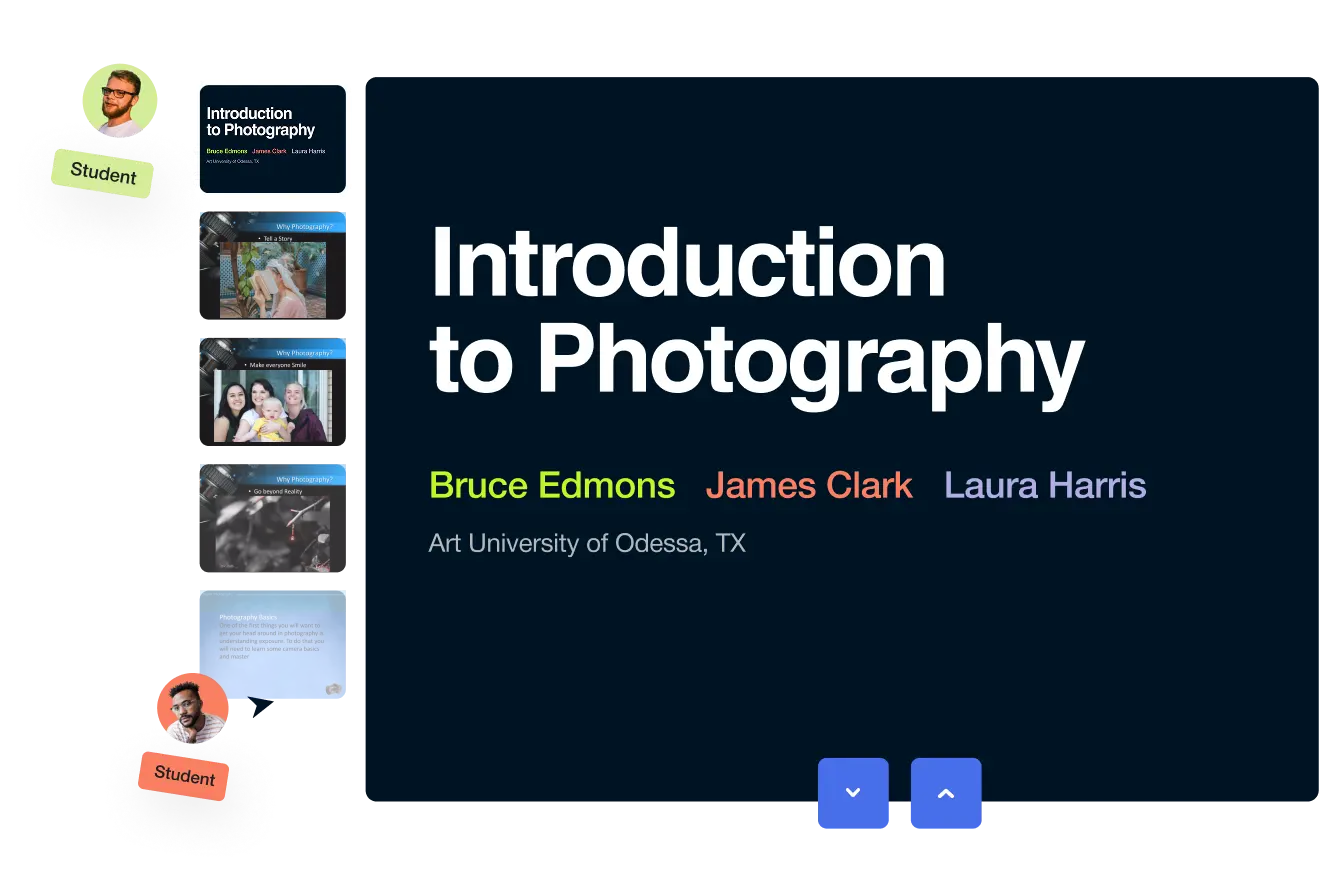Click the name Bruce Edmons on main slide
Screen dimensions: 1320x896
point(552,486)
